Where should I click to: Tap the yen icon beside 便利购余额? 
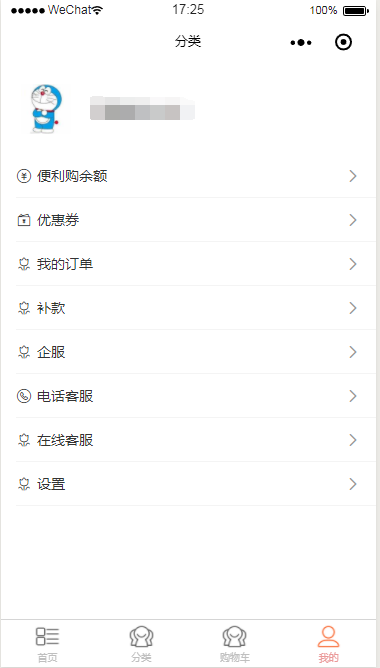23,176
